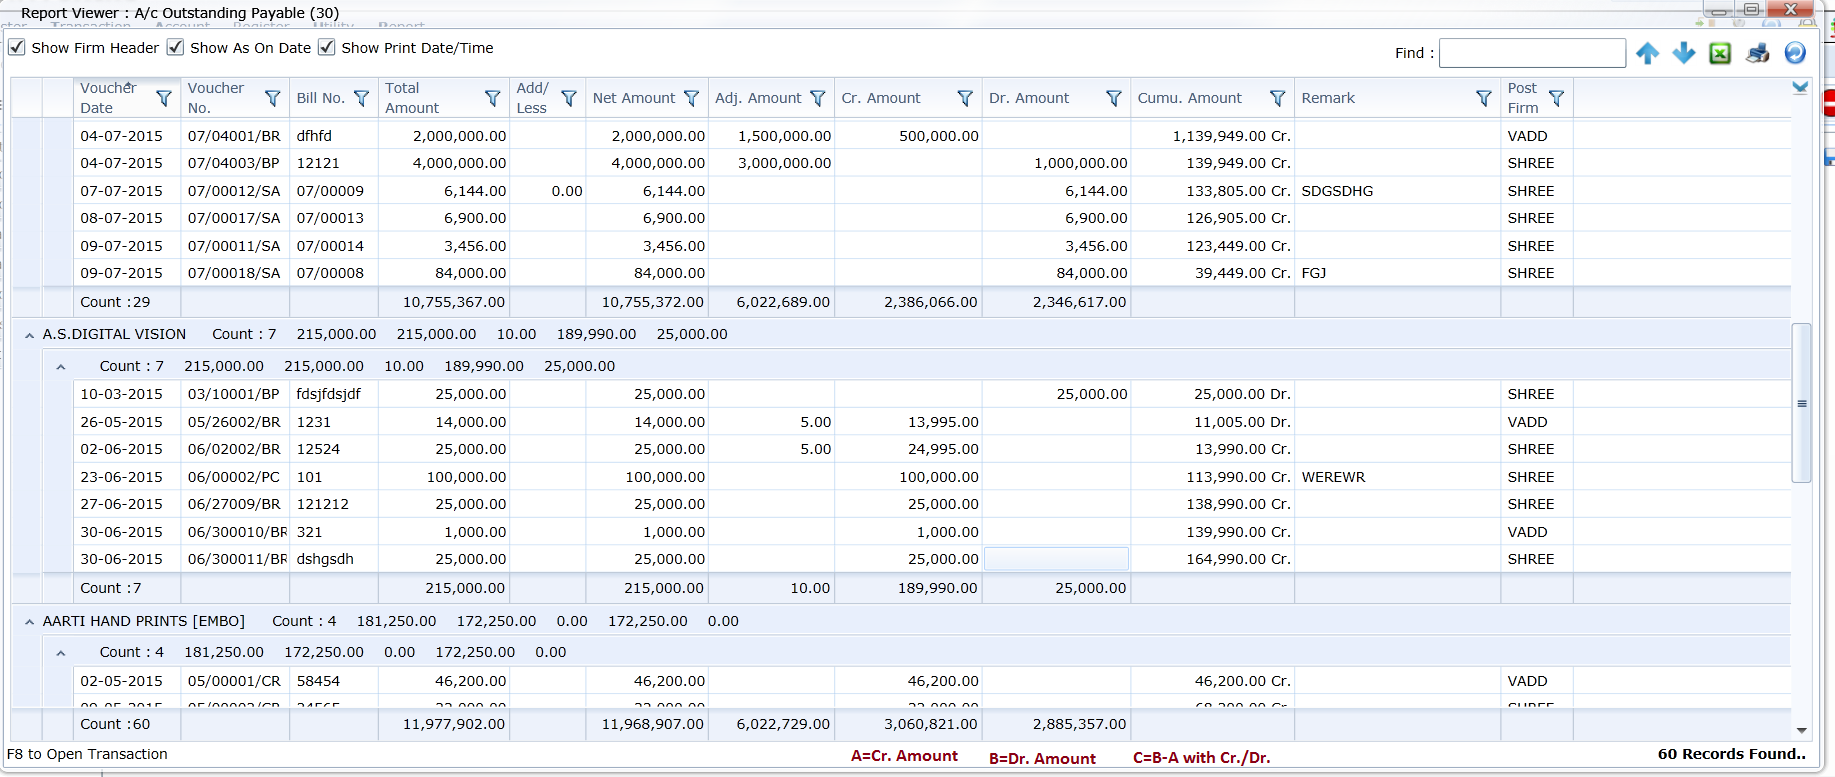This screenshot has height=777, width=1835.
Task: Click the vertical scrollbar thumb
Action: (x=1802, y=403)
